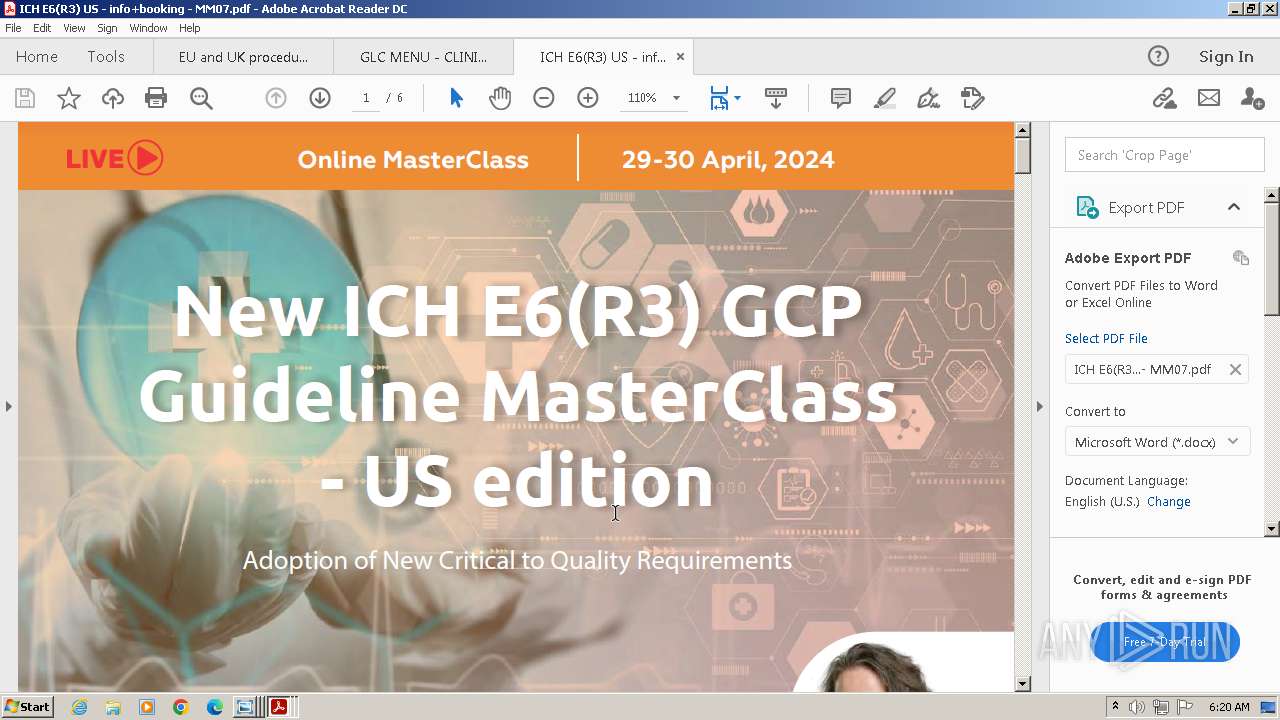Screen dimensions: 1280x720
Task: Expand the left navigation pane arrow
Action: tap(9, 406)
